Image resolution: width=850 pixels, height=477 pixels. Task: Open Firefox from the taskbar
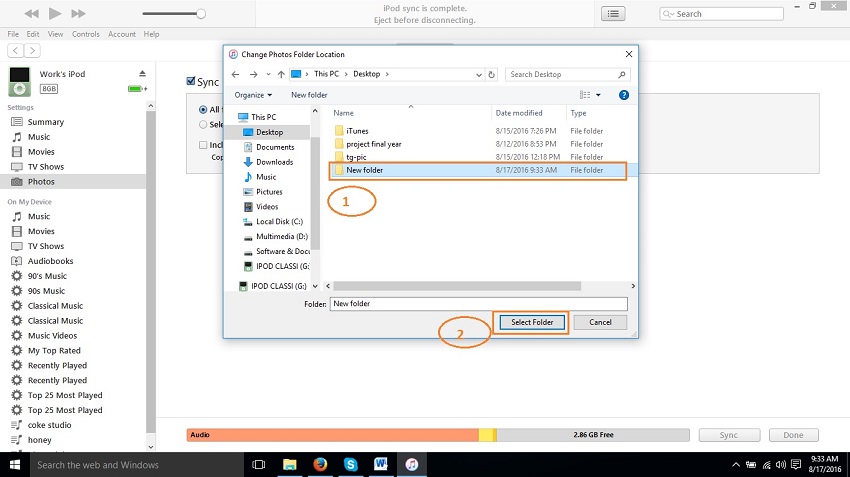tap(320, 465)
